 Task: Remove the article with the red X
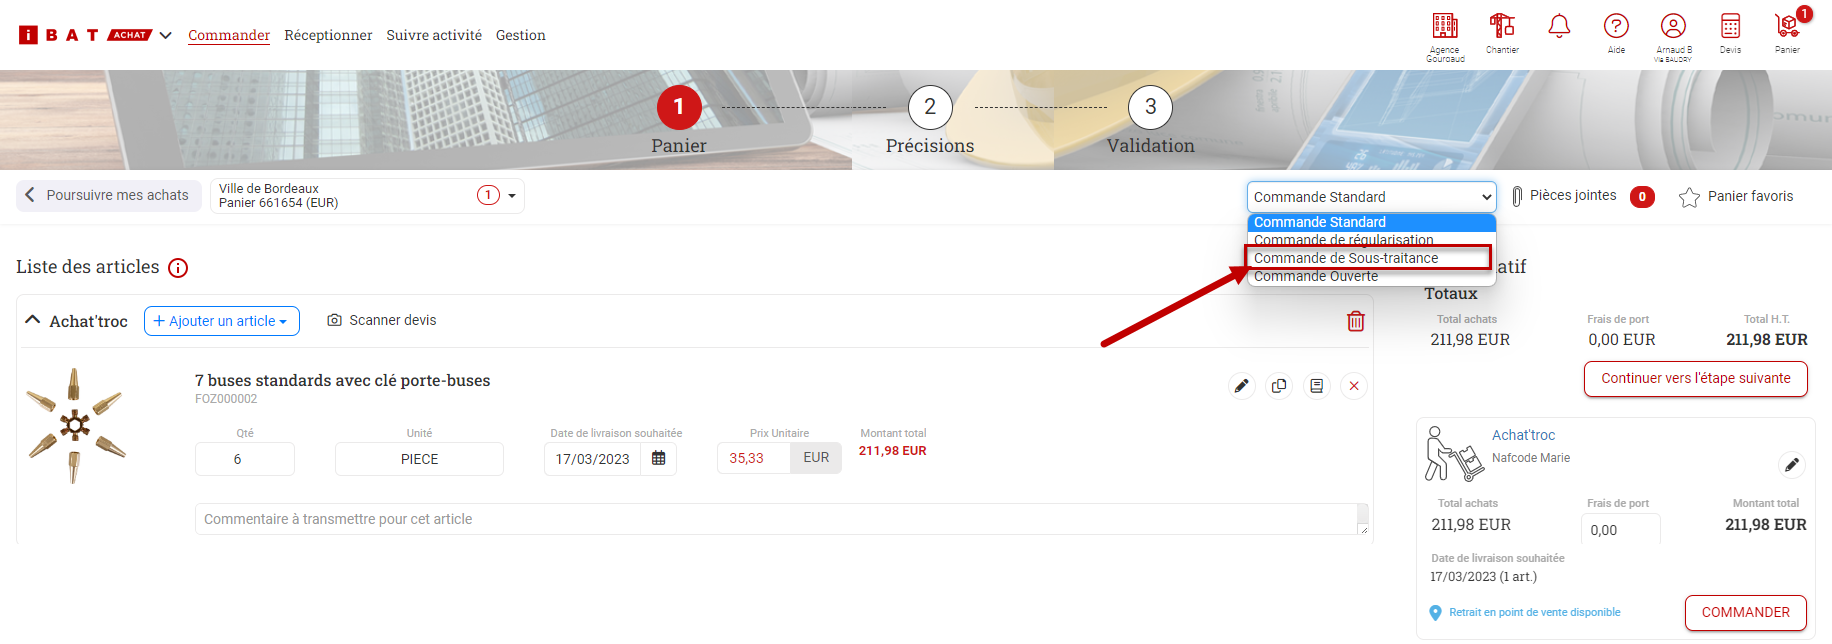1353,386
